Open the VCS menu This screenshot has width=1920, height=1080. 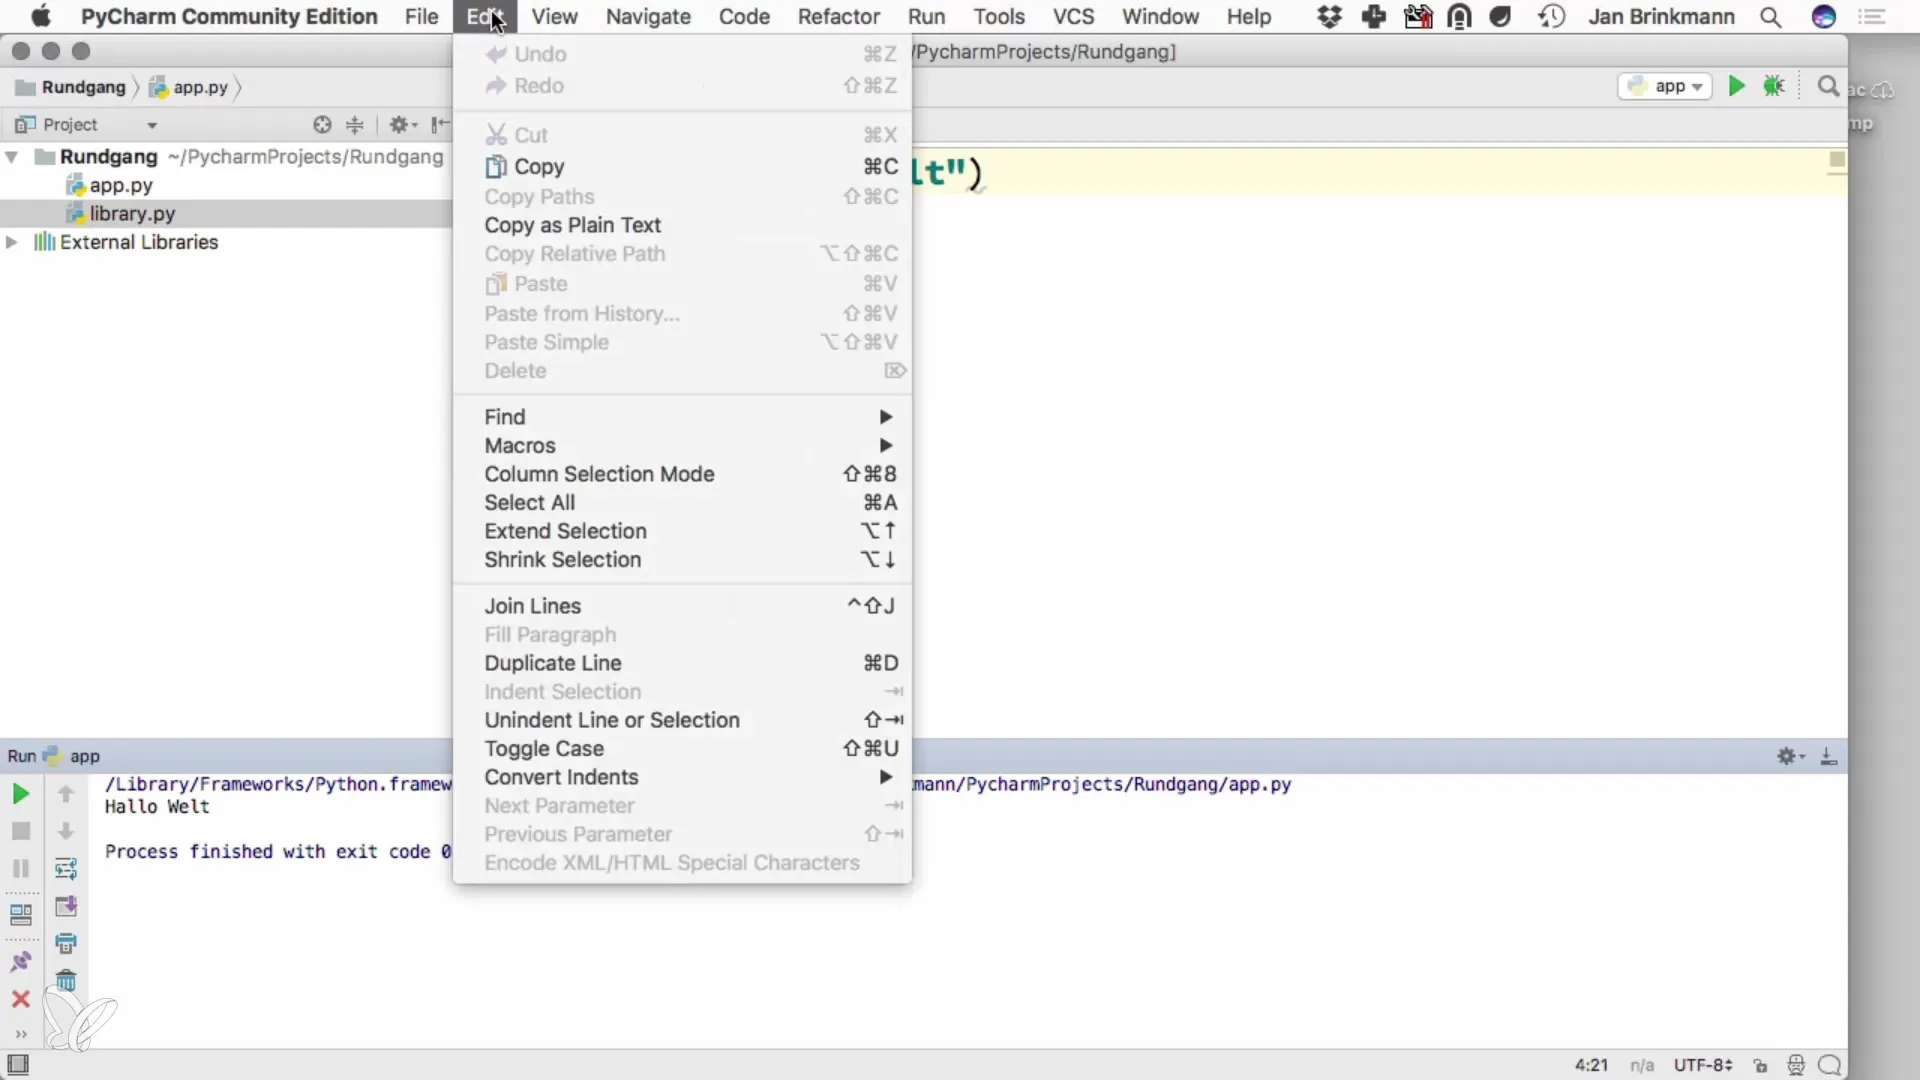(x=1073, y=17)
